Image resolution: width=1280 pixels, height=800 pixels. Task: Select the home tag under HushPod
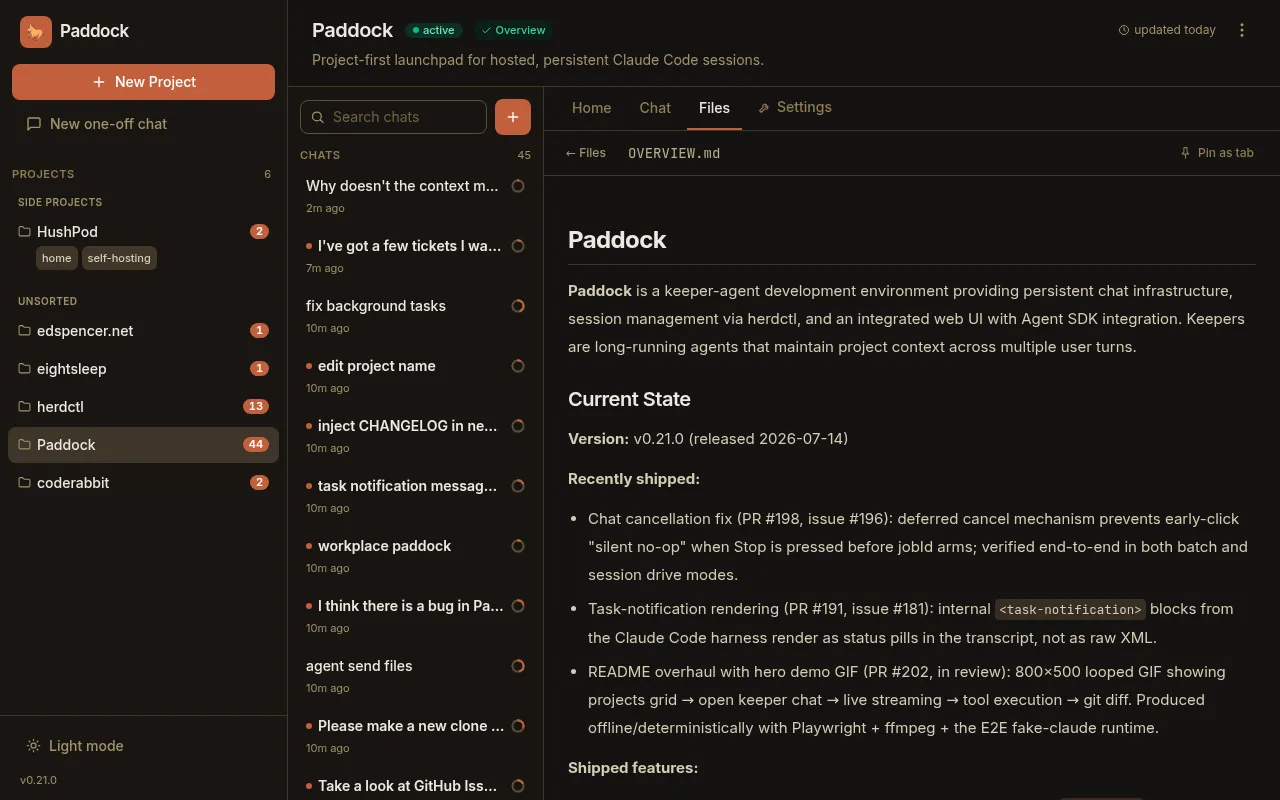pyautogui.click(x=57, y=258)
